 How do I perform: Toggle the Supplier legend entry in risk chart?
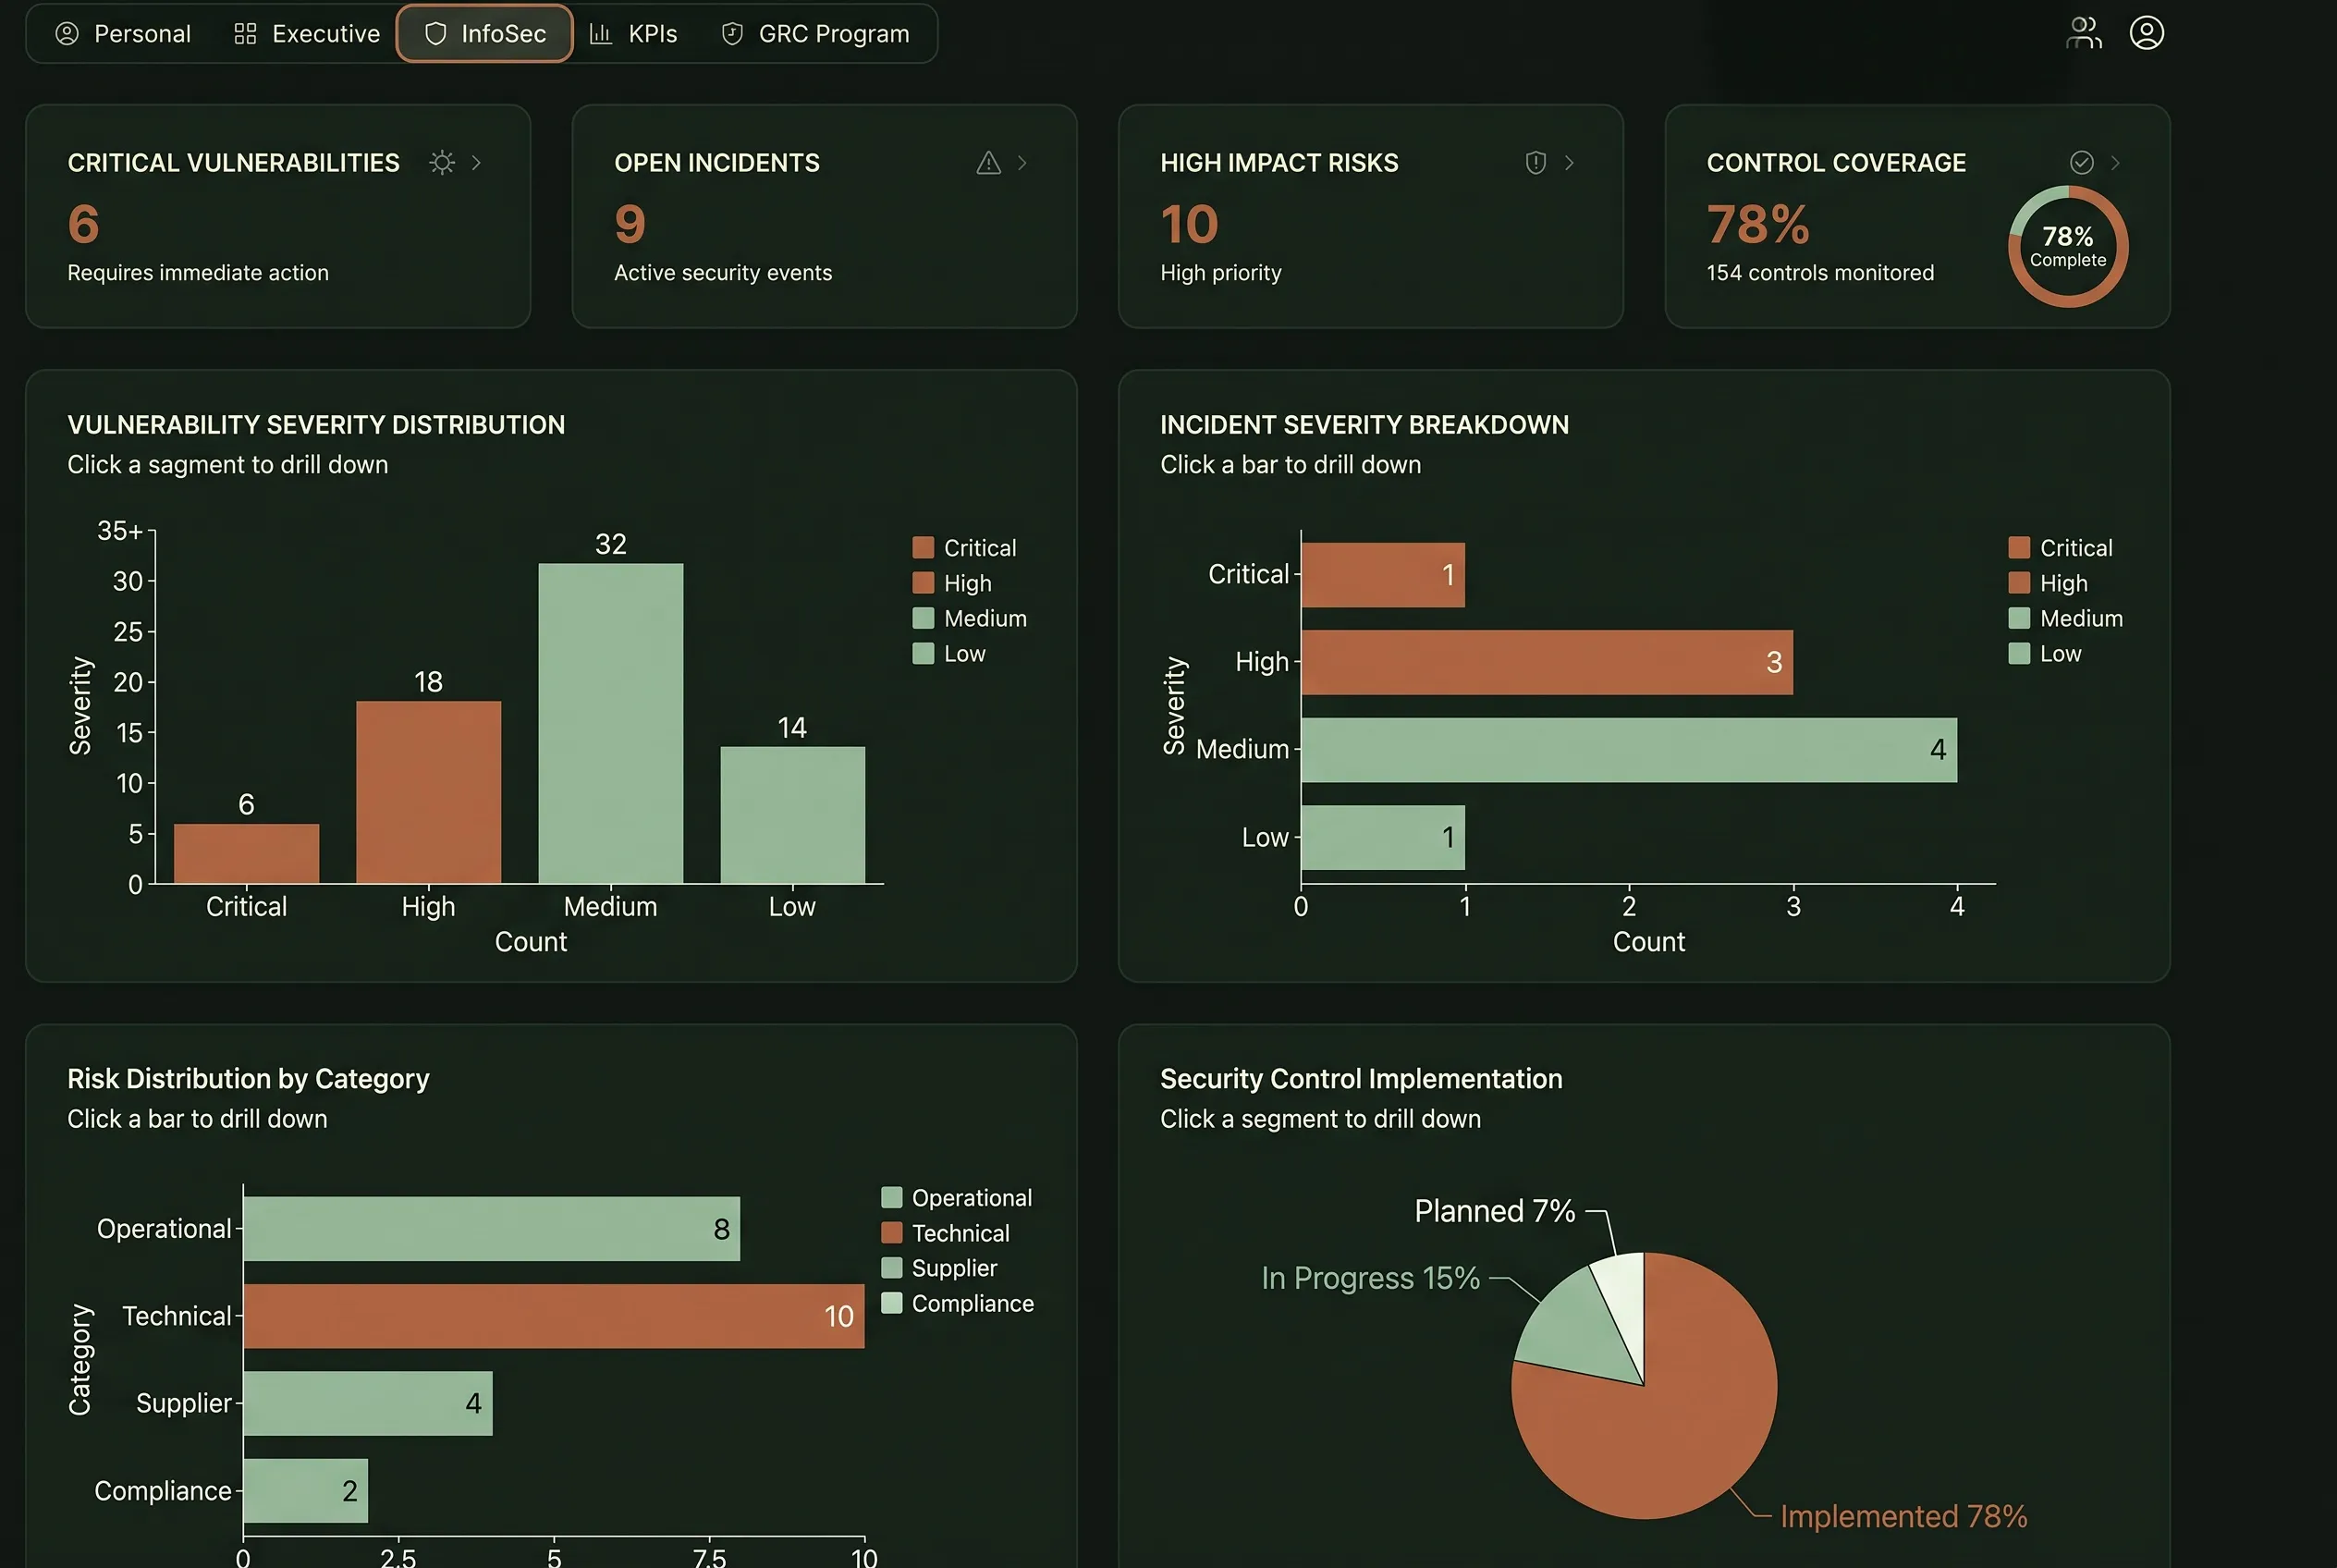point(940,1268)
